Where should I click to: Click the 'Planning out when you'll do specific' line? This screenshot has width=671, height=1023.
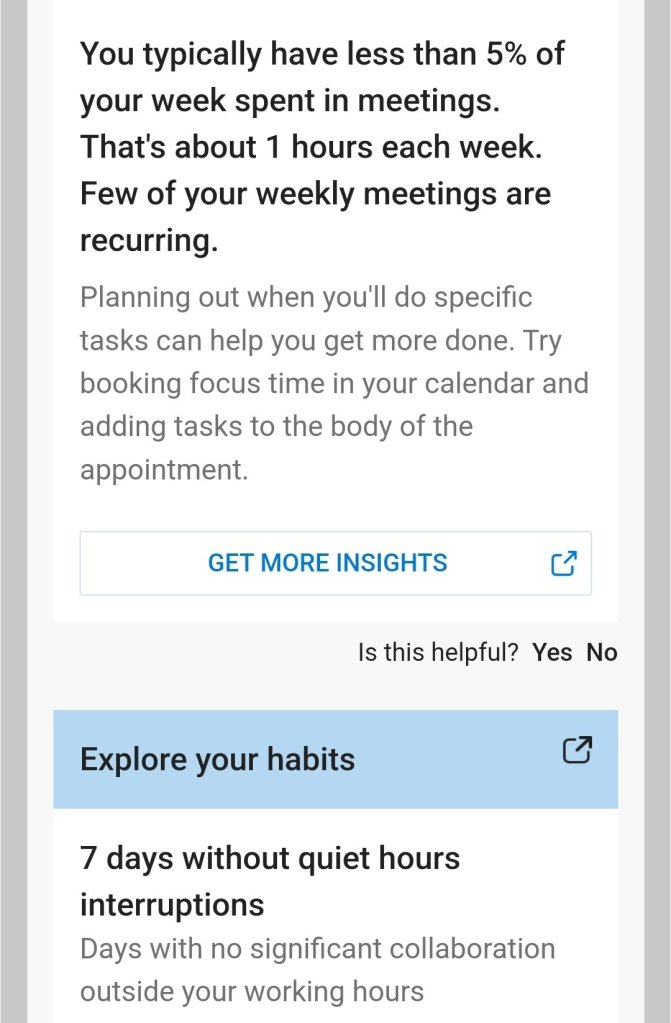(306, 297)
